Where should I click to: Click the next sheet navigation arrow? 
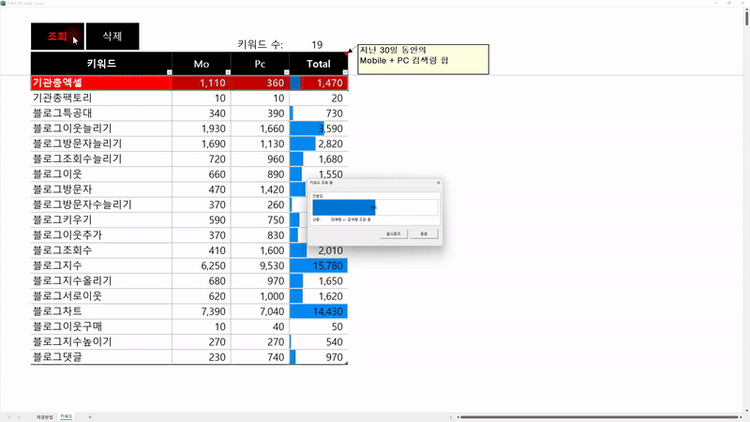tap(19, 417)
